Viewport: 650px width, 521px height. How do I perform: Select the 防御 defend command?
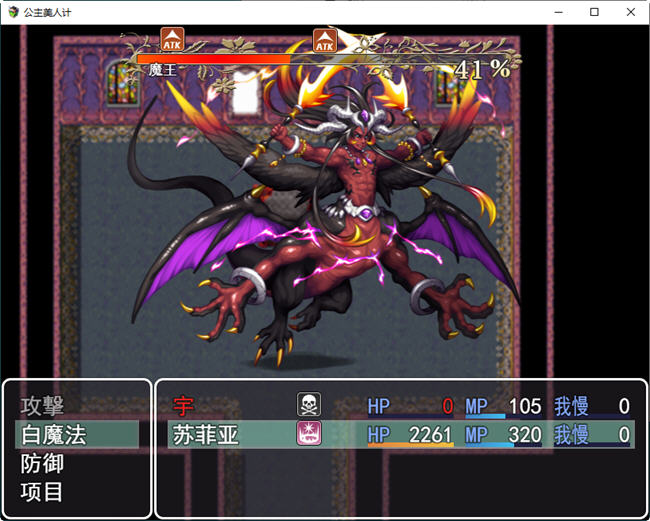coord(42,463)
